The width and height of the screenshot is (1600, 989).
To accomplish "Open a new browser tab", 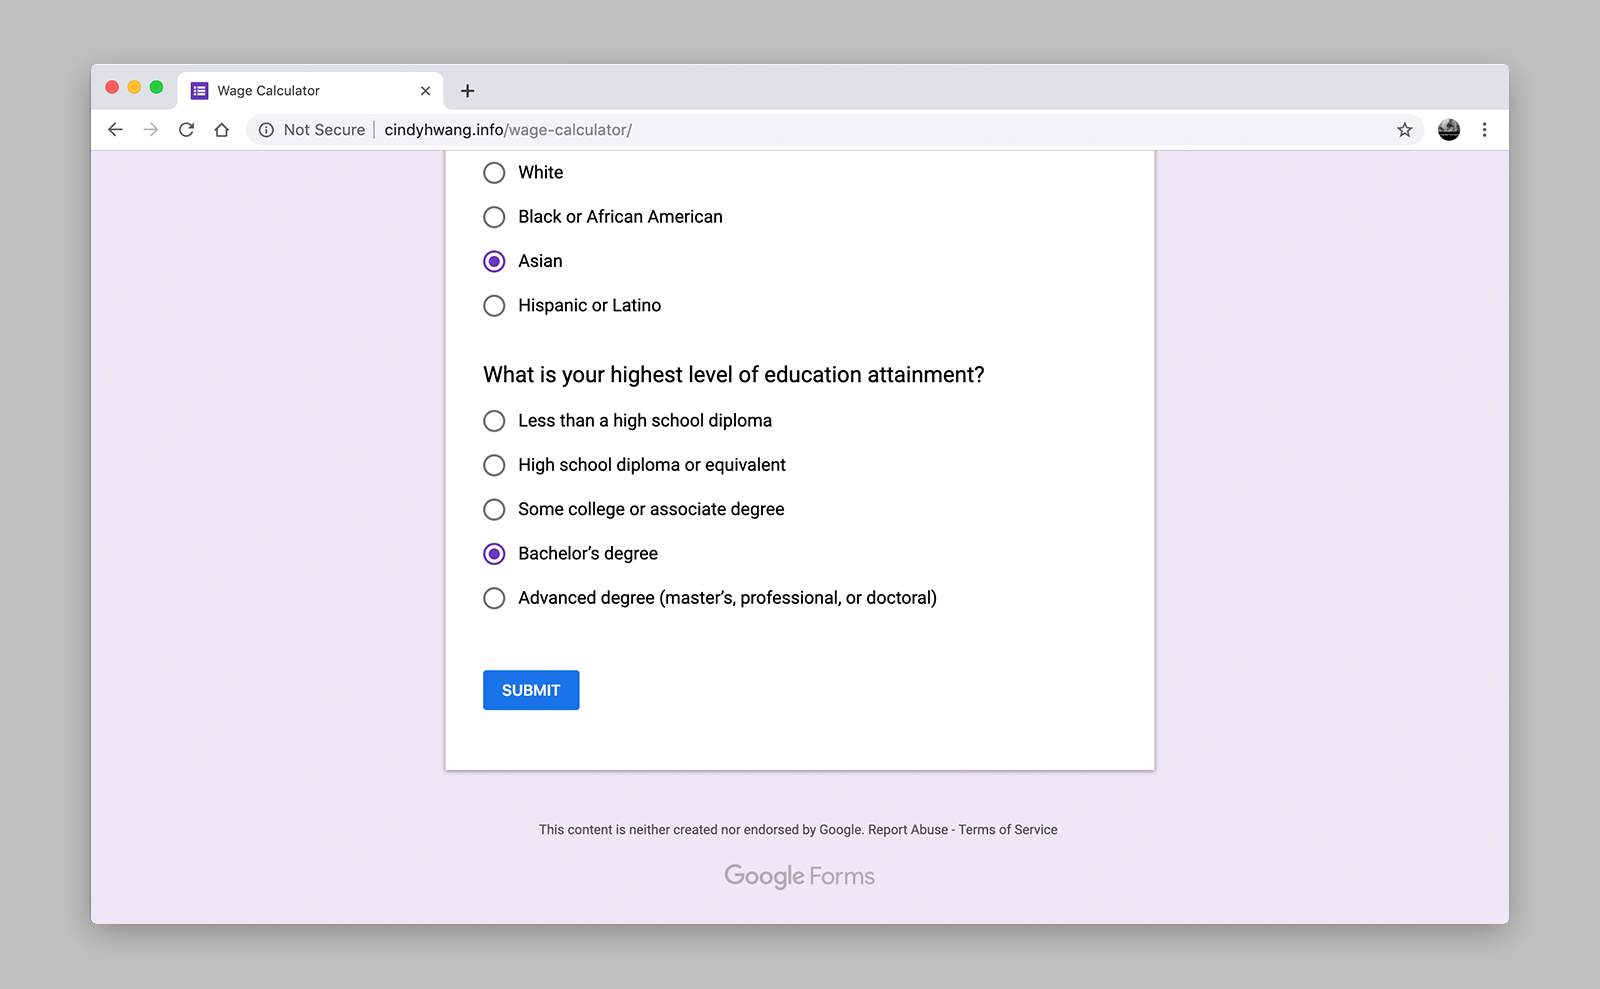I will [467, 90].
